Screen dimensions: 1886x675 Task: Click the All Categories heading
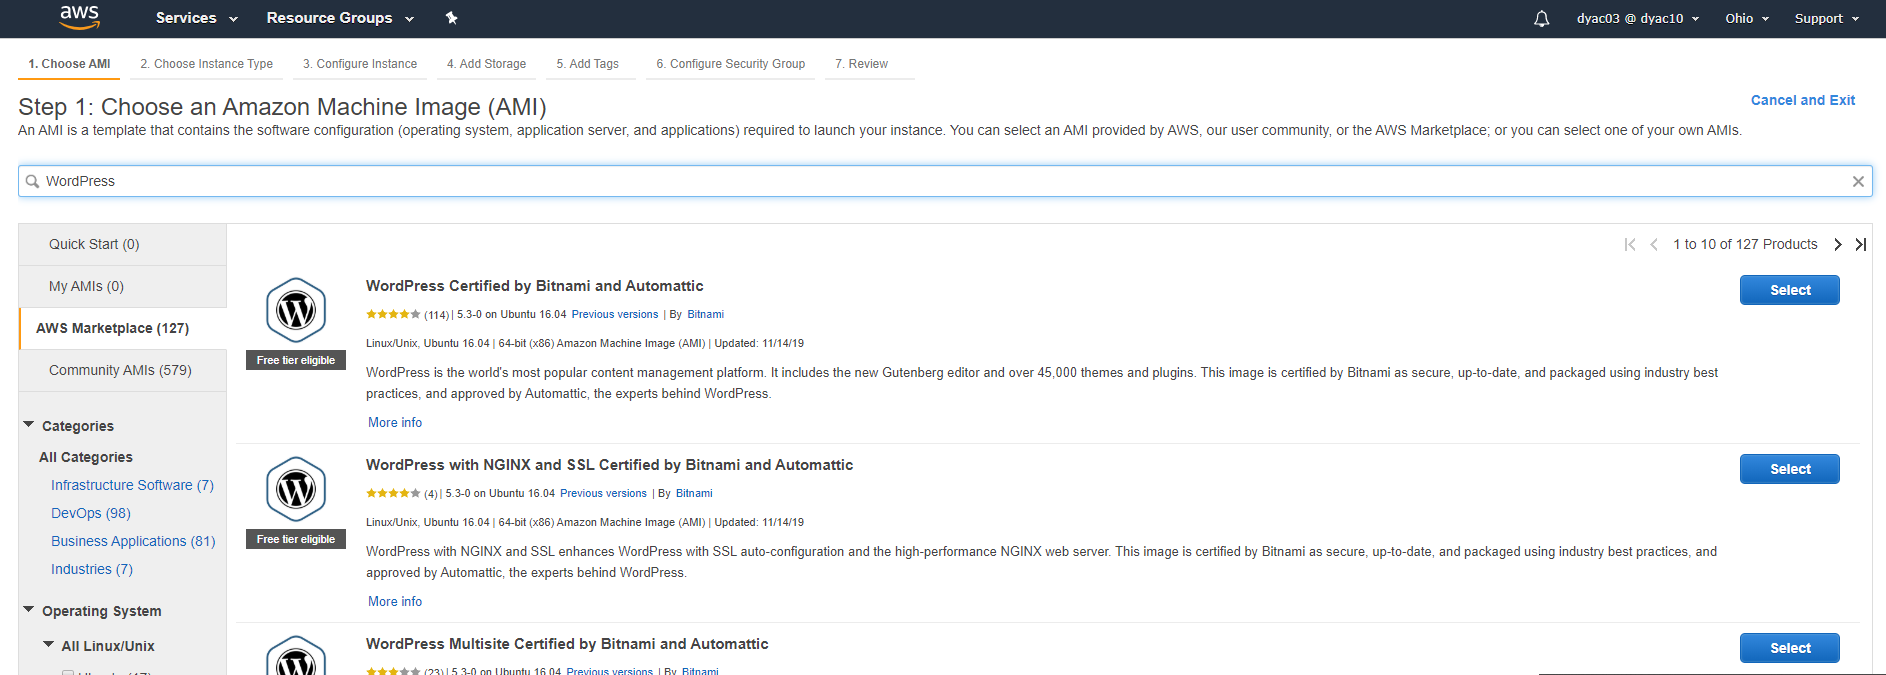(x=86, y=457)
